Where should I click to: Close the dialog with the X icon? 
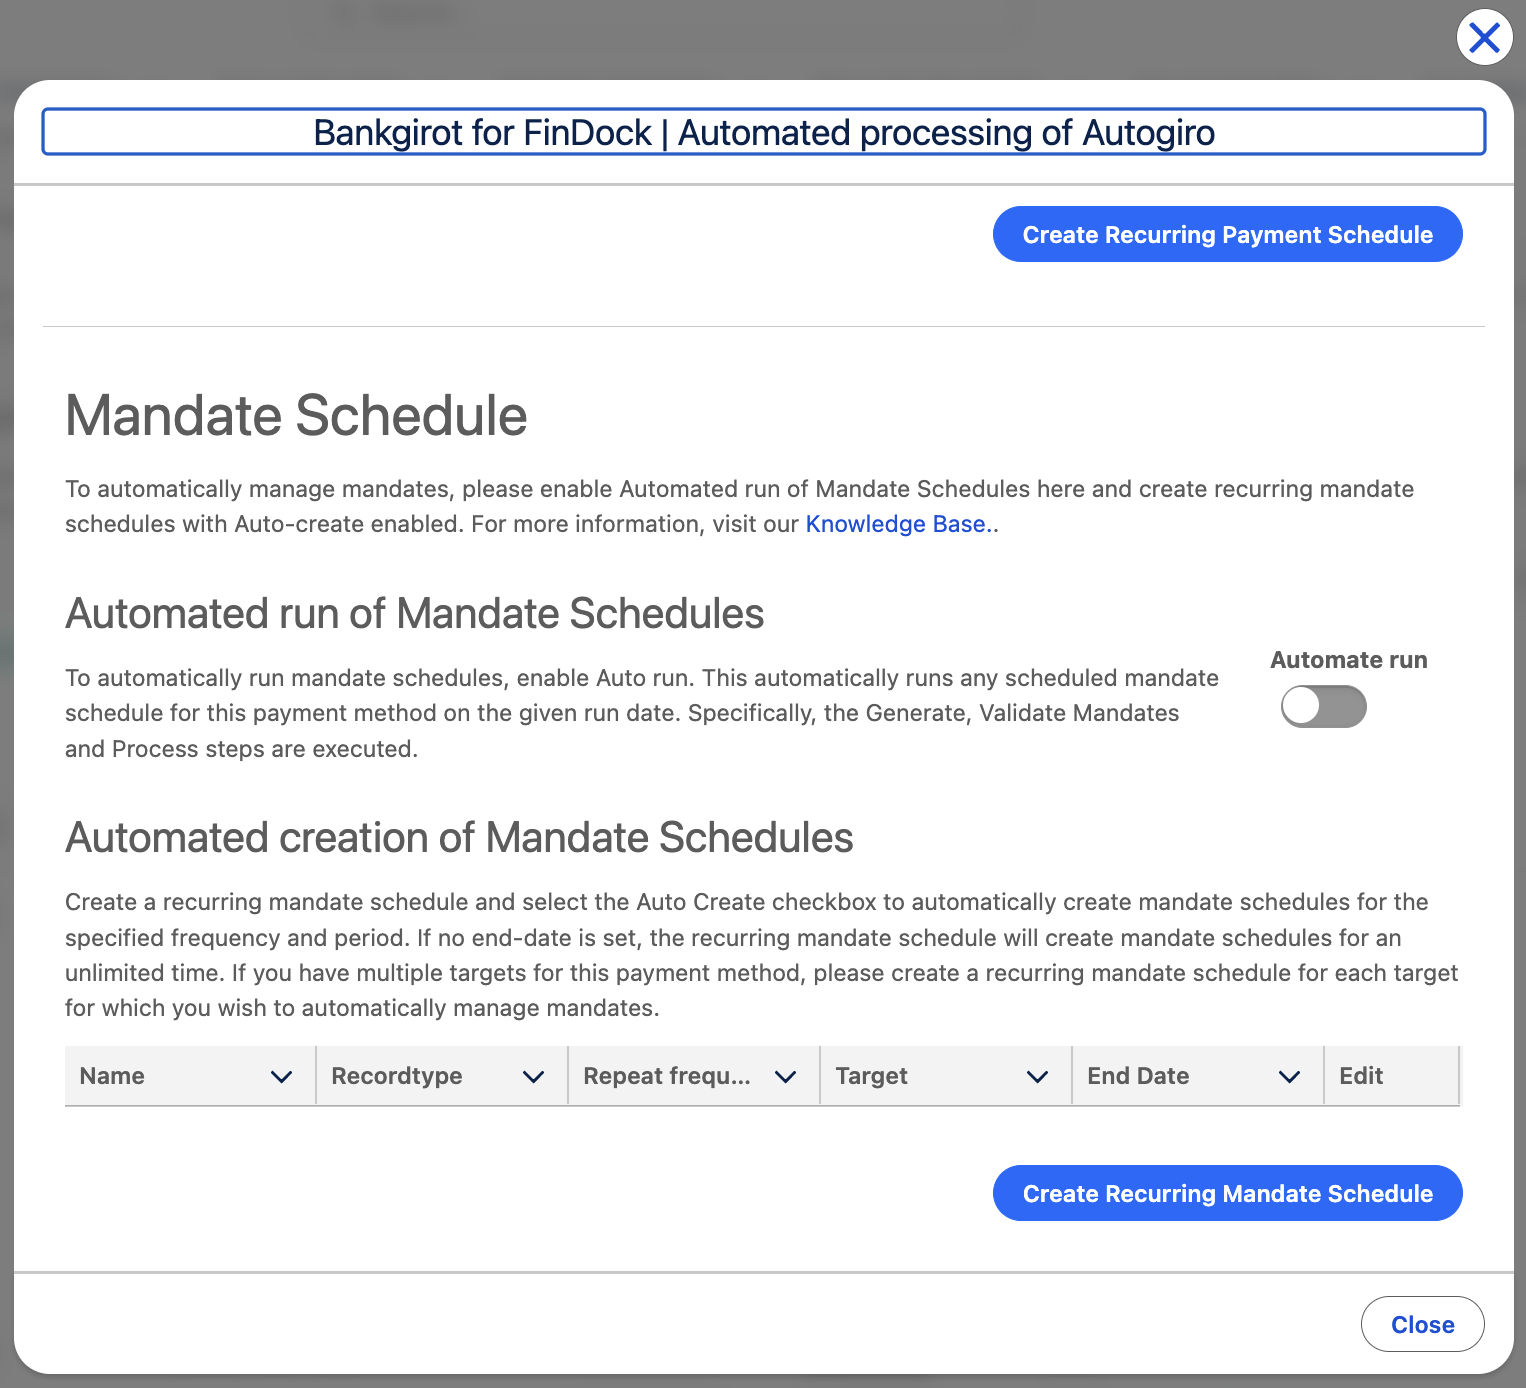point(1484,38)
